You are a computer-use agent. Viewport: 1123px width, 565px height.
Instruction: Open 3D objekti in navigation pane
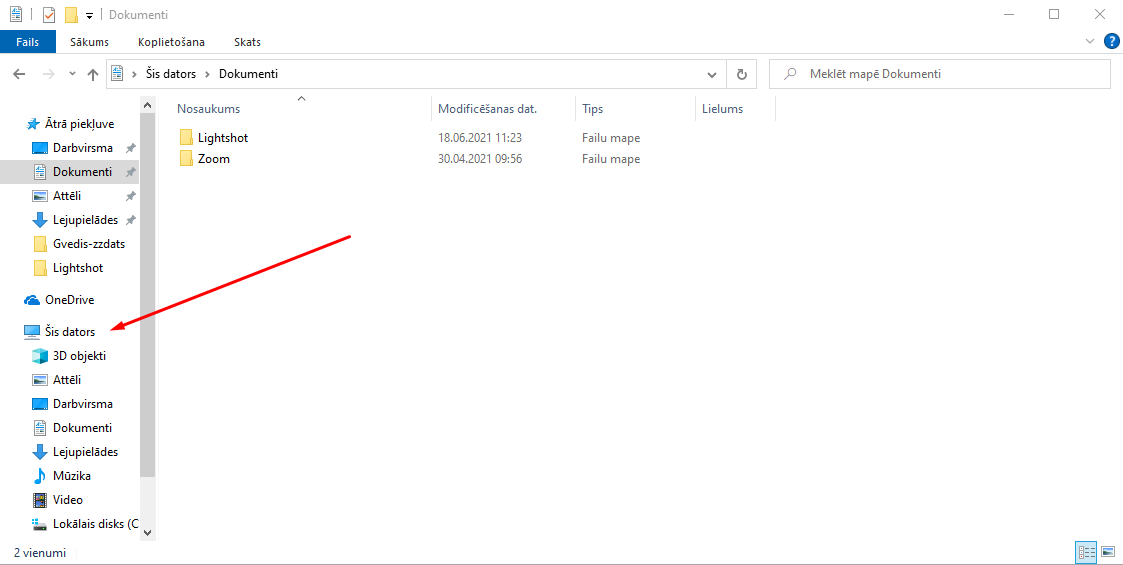pyautogui.click(x=79, y=356)
